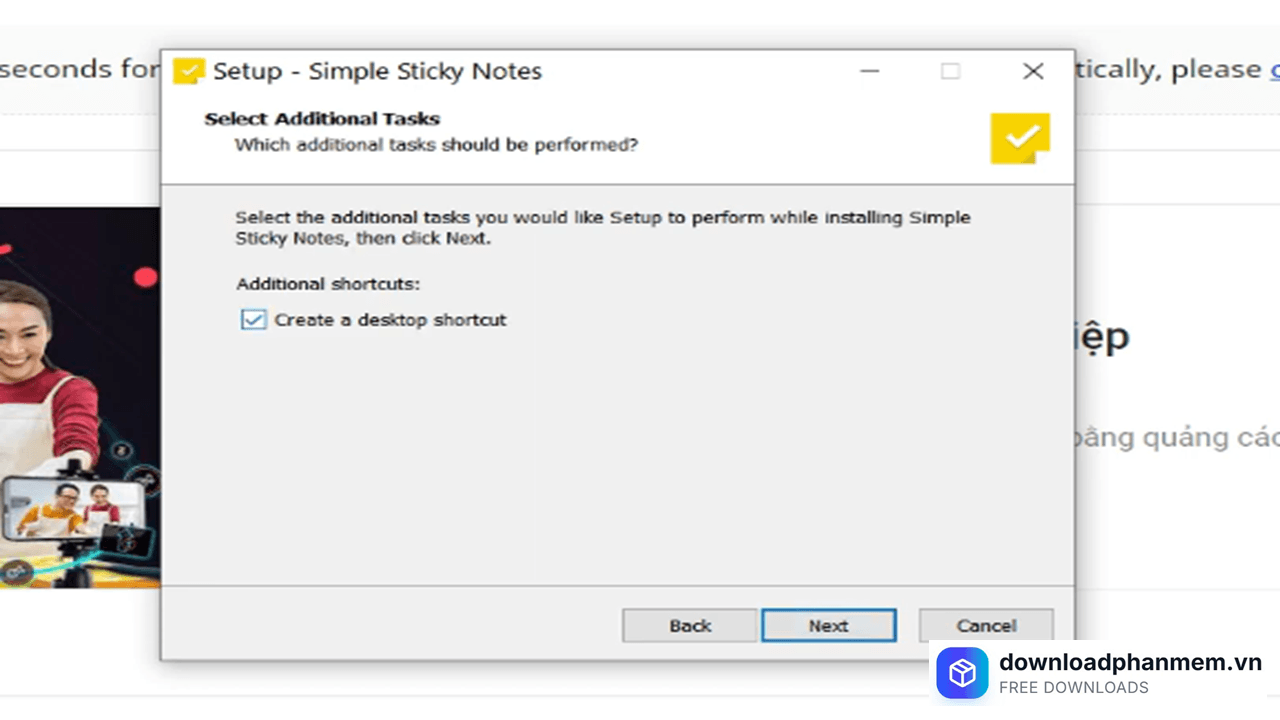The image size is (1280, 720).
Task: Click the "Setup - Simple Sticky Notes" title text
Action: point(377,72)
